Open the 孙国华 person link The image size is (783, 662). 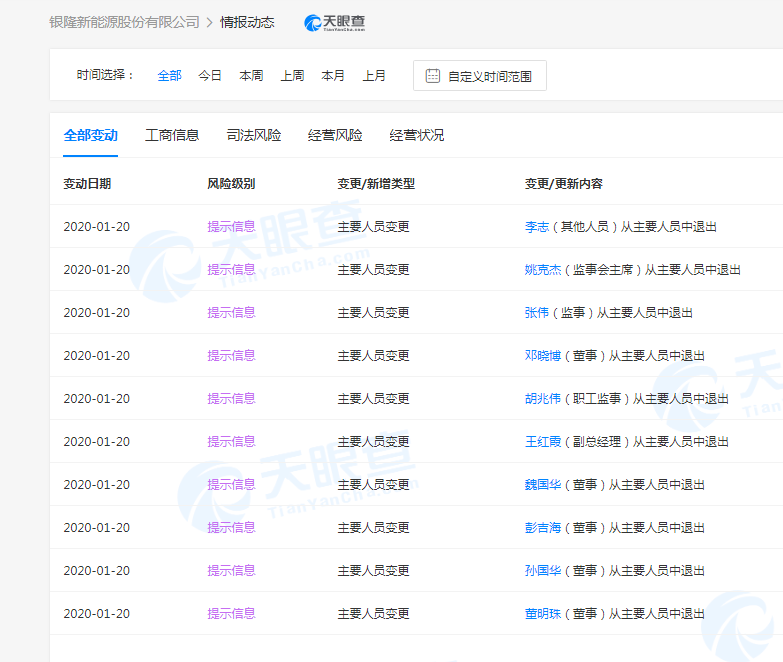tap(543, 570)
